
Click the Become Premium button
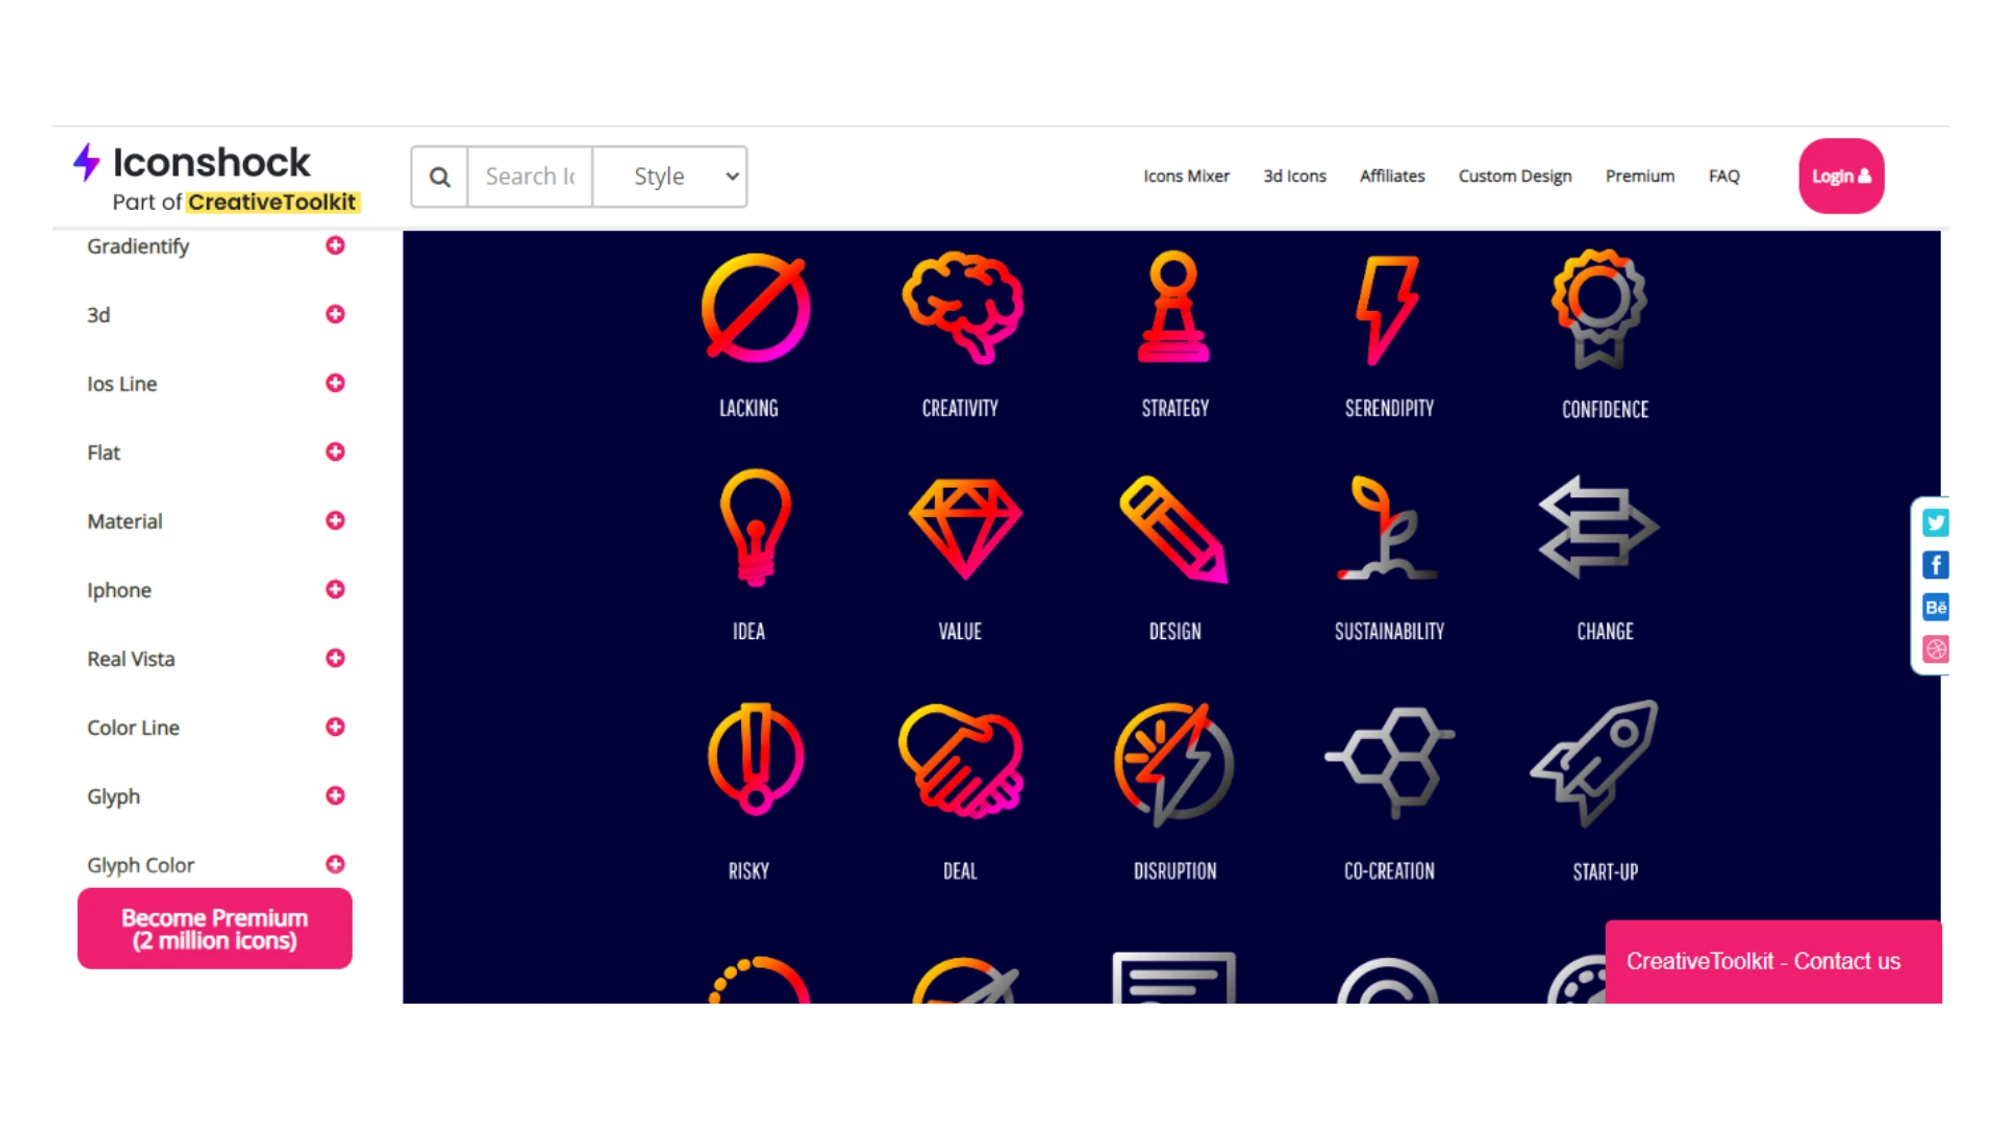pos(214,928)
